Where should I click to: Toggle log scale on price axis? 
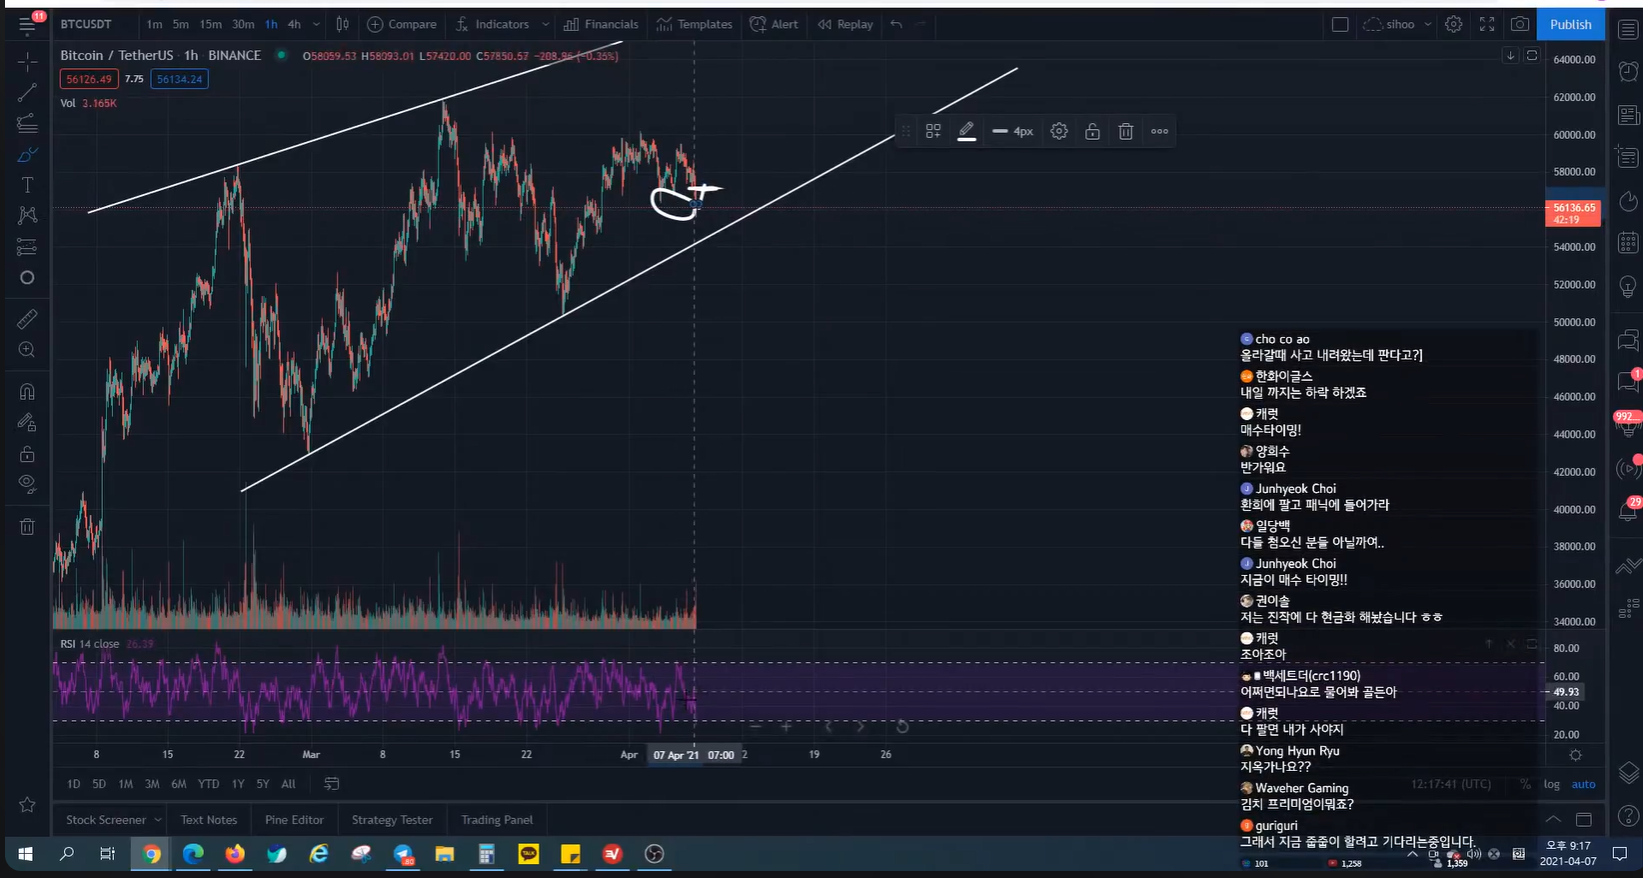click(x=1551, y=784)
